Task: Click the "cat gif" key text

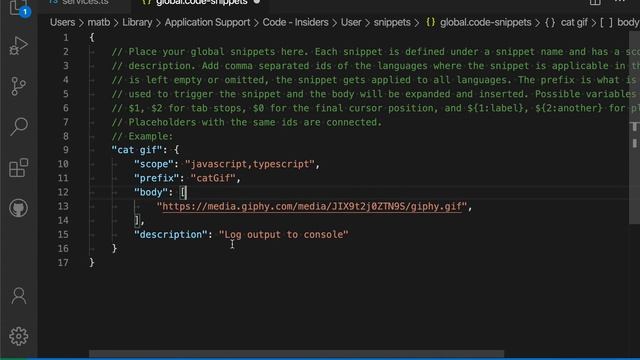Action: click(x=137, y=150)
